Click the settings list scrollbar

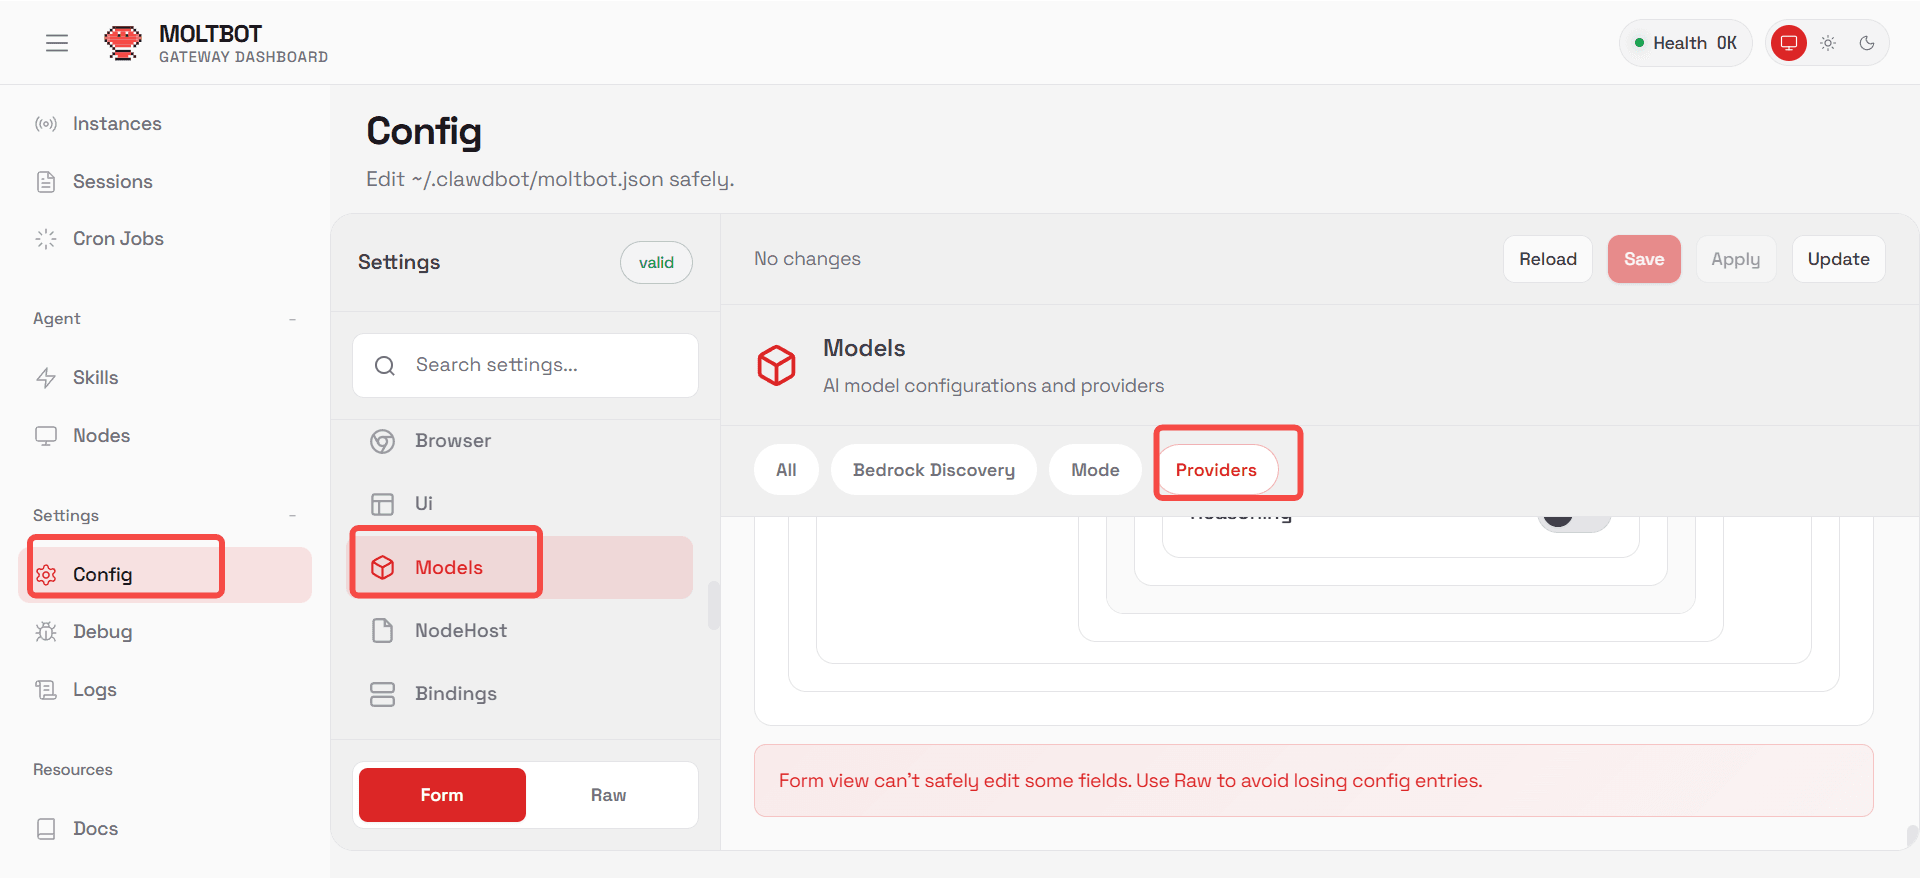pos(713,605)
